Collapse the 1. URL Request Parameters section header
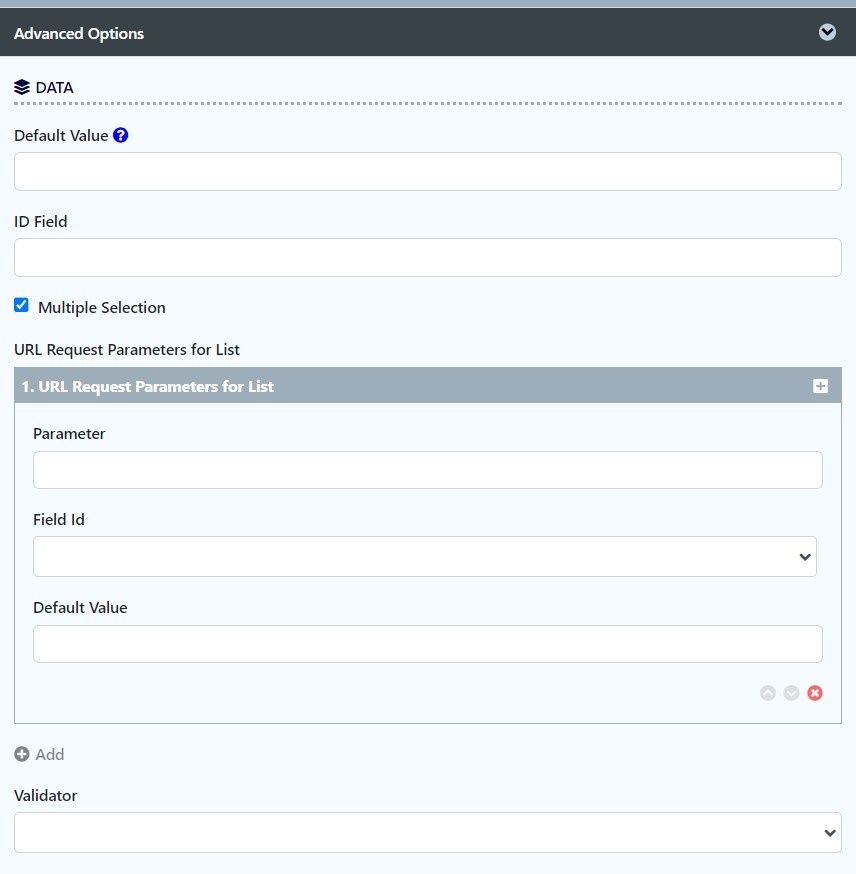The height and width of the screenshot is (874, 856). 427,386
